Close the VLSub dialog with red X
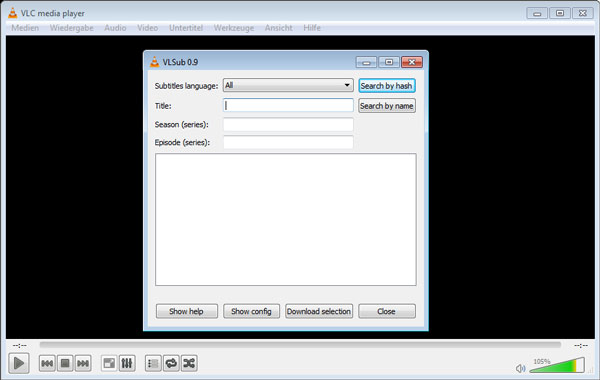The height and width of the screenshot is (380, 600). (412, 62)
